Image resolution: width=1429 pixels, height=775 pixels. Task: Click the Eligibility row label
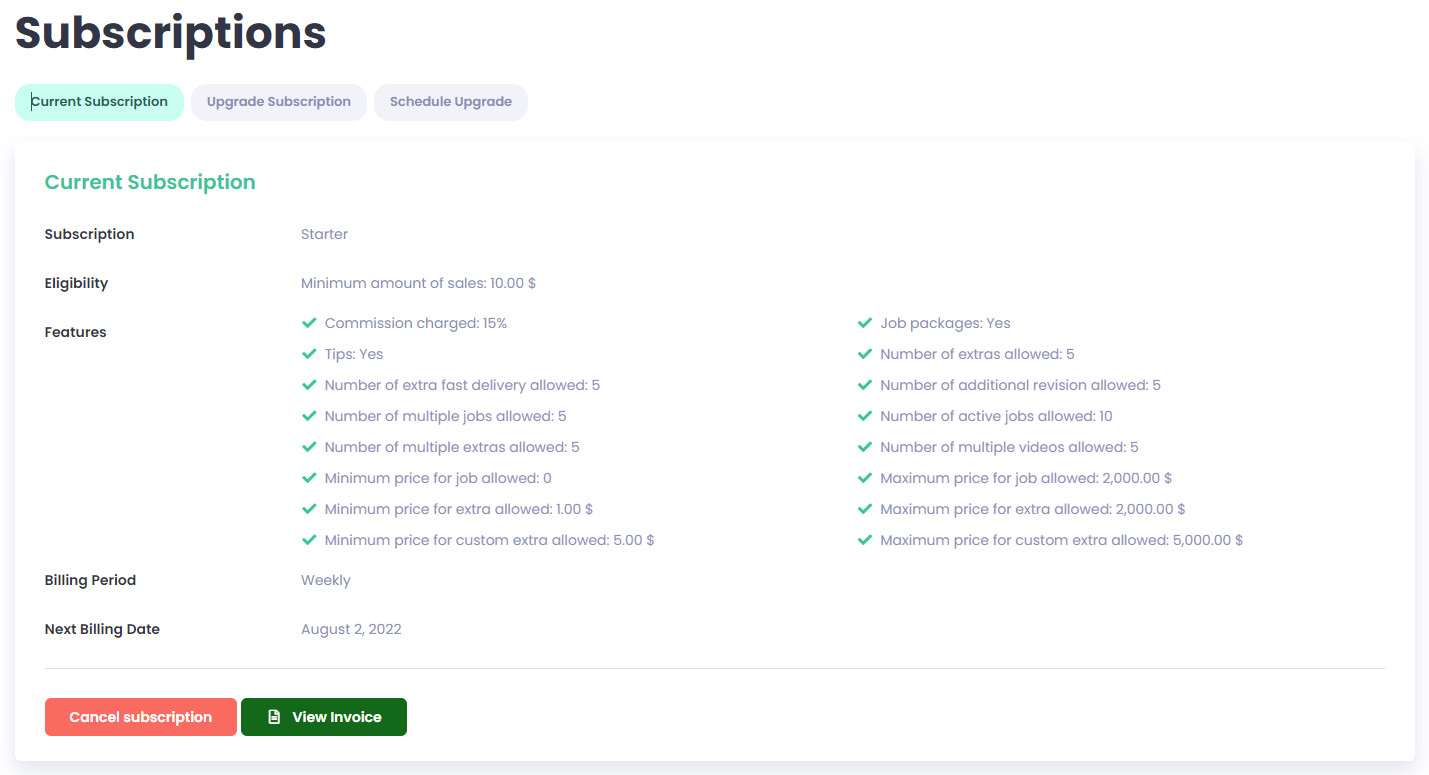[76, 283]
